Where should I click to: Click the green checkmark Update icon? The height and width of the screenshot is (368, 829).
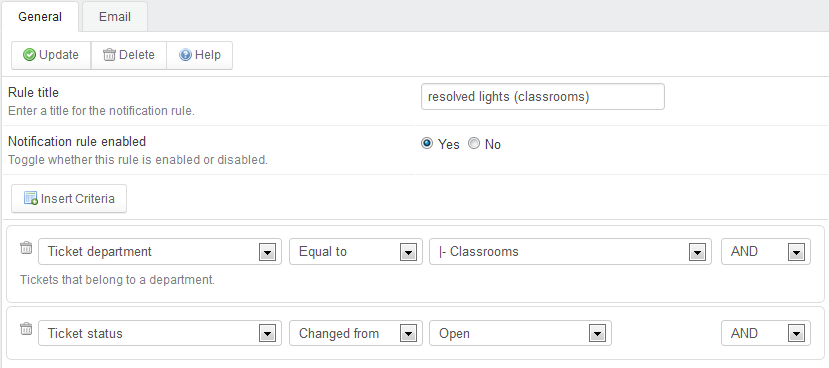point(30,55)
